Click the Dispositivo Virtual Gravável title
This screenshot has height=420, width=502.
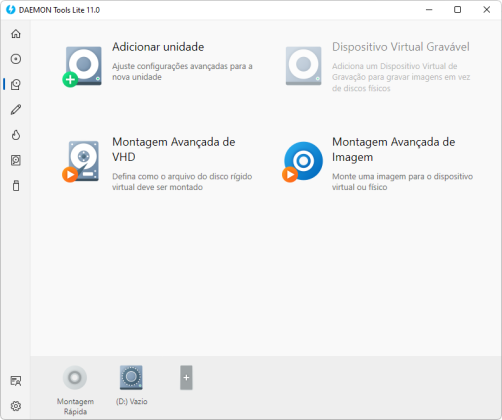(x=401, y=47)
